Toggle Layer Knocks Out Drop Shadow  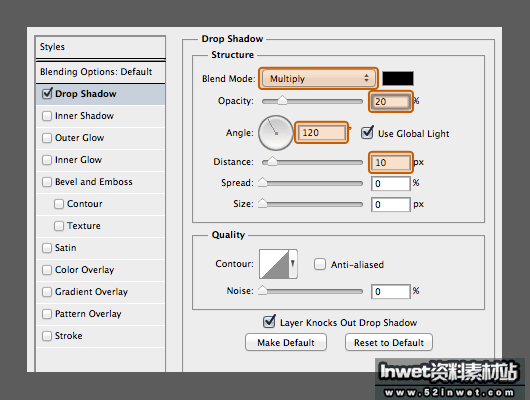coord(269,322)
